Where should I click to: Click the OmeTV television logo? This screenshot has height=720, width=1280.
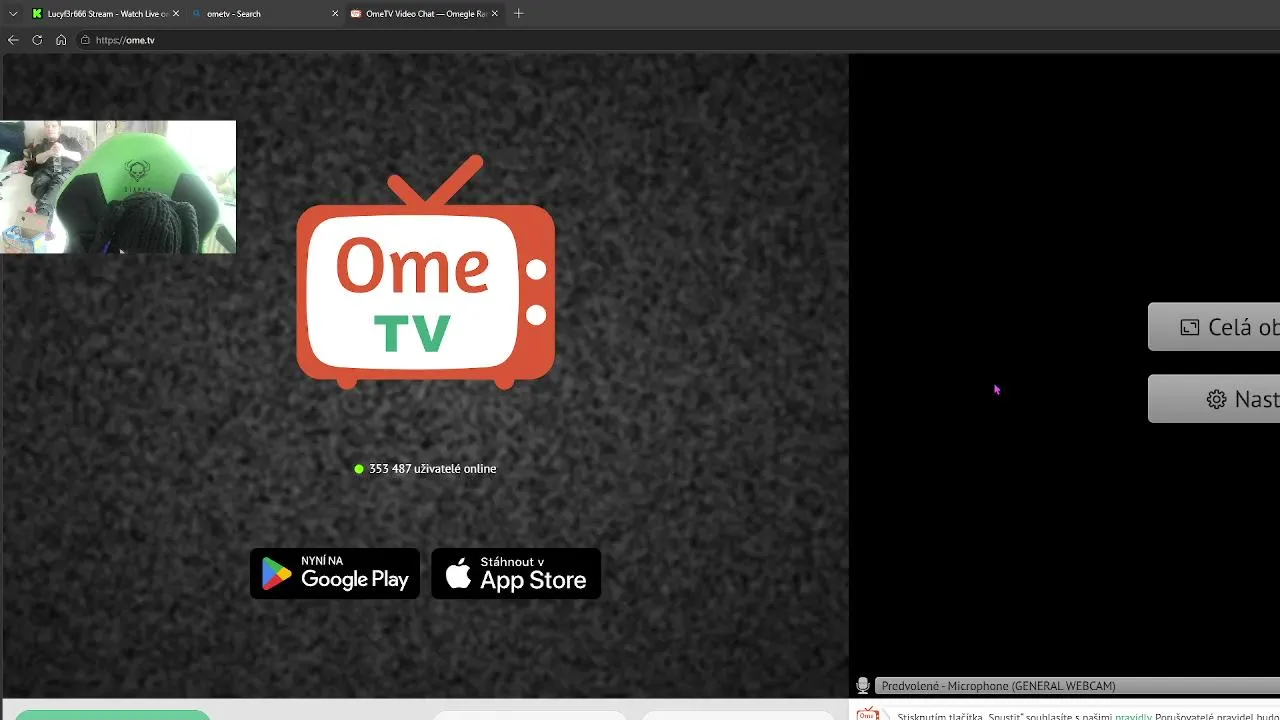pos(425,272)
